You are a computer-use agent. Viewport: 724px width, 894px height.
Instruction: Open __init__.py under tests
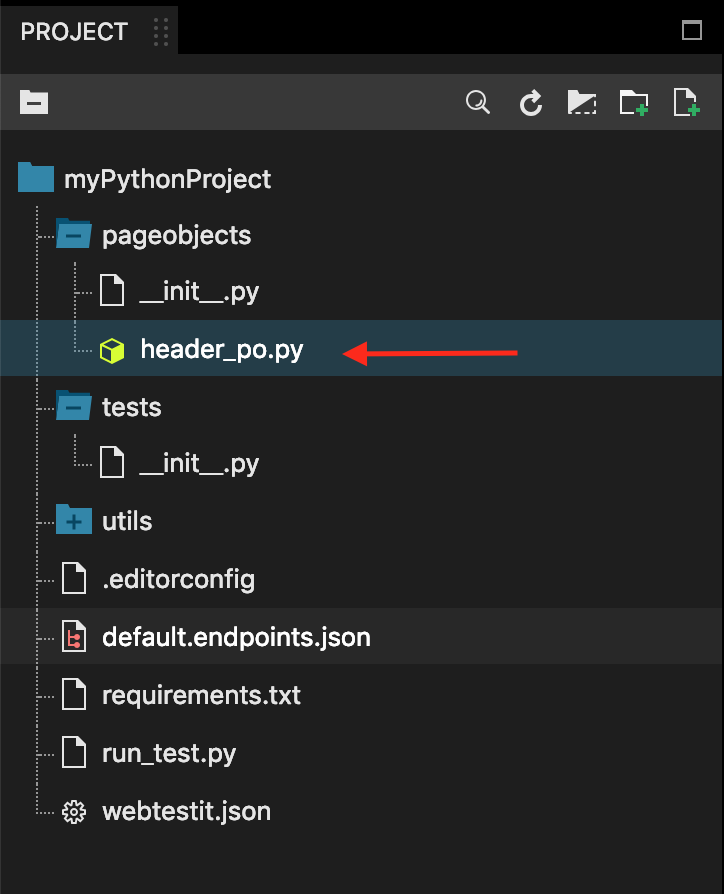coord(200,464)
